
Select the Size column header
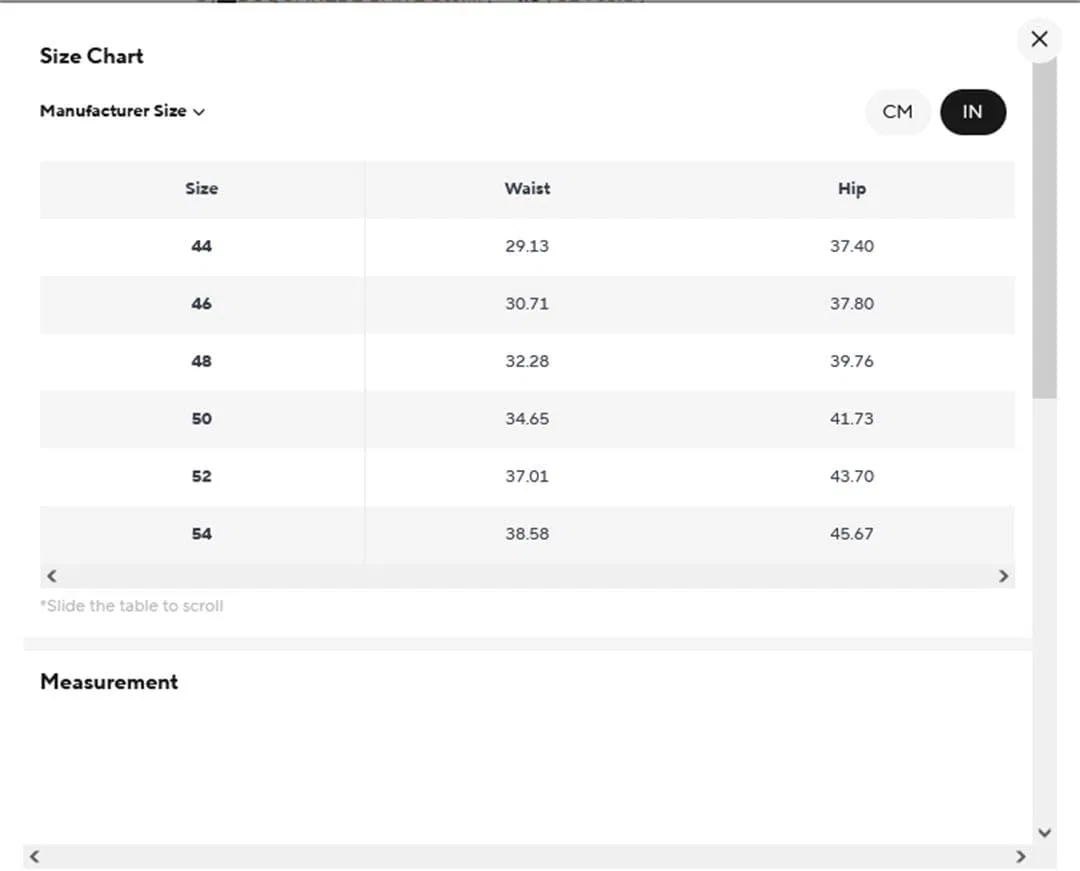(x=202, y=189)
